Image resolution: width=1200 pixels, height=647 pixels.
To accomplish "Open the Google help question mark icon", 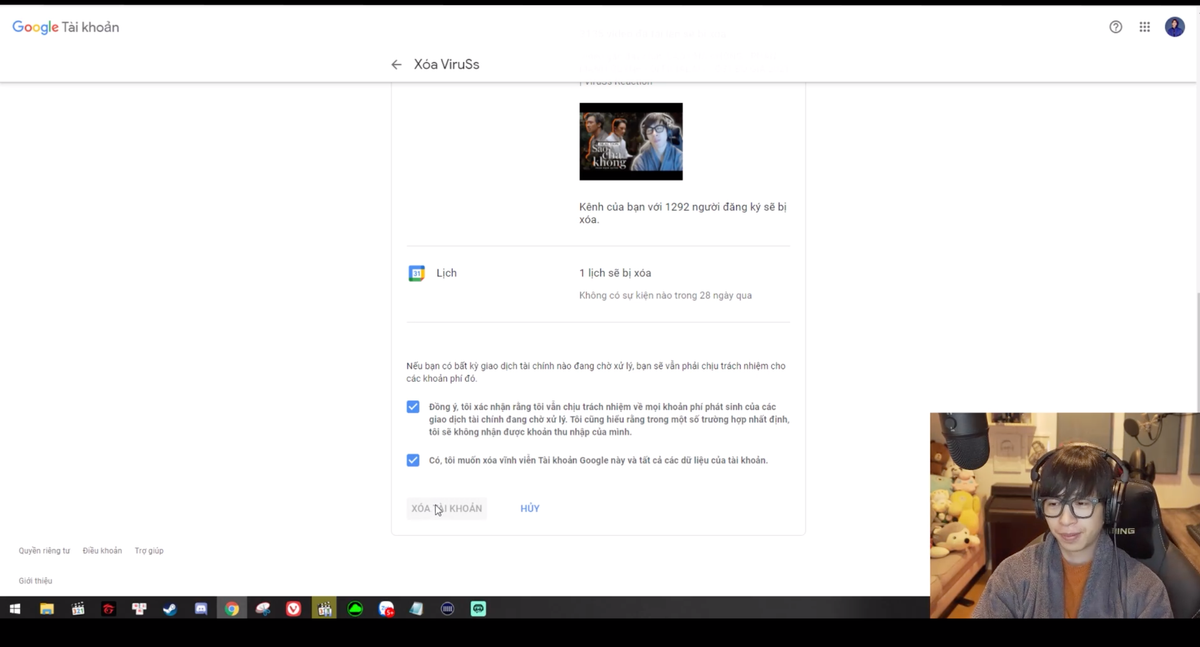I will point(1116,27).
